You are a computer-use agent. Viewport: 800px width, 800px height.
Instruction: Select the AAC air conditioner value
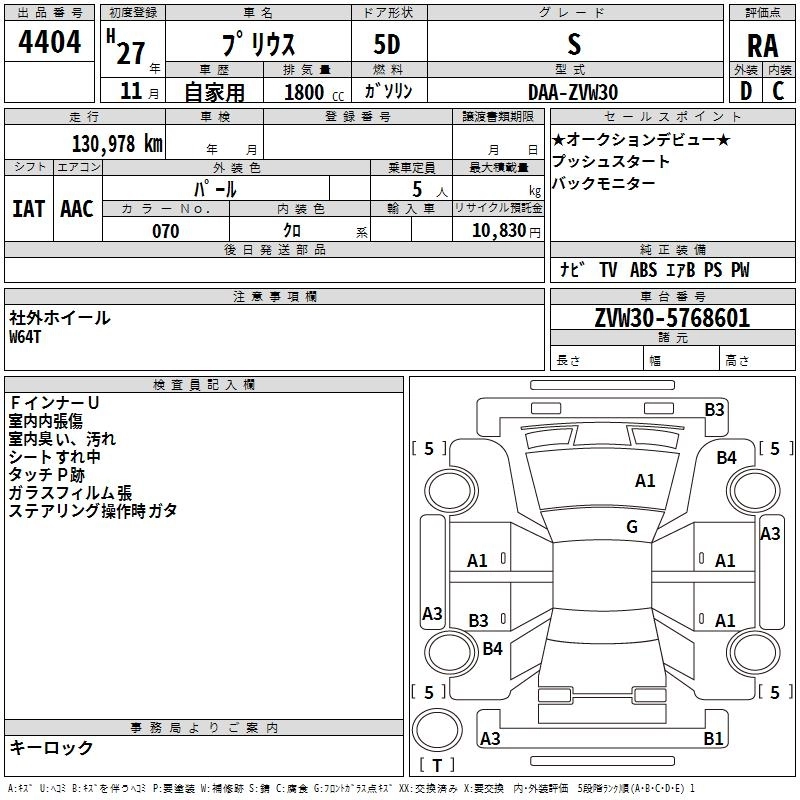coord(76,209)
